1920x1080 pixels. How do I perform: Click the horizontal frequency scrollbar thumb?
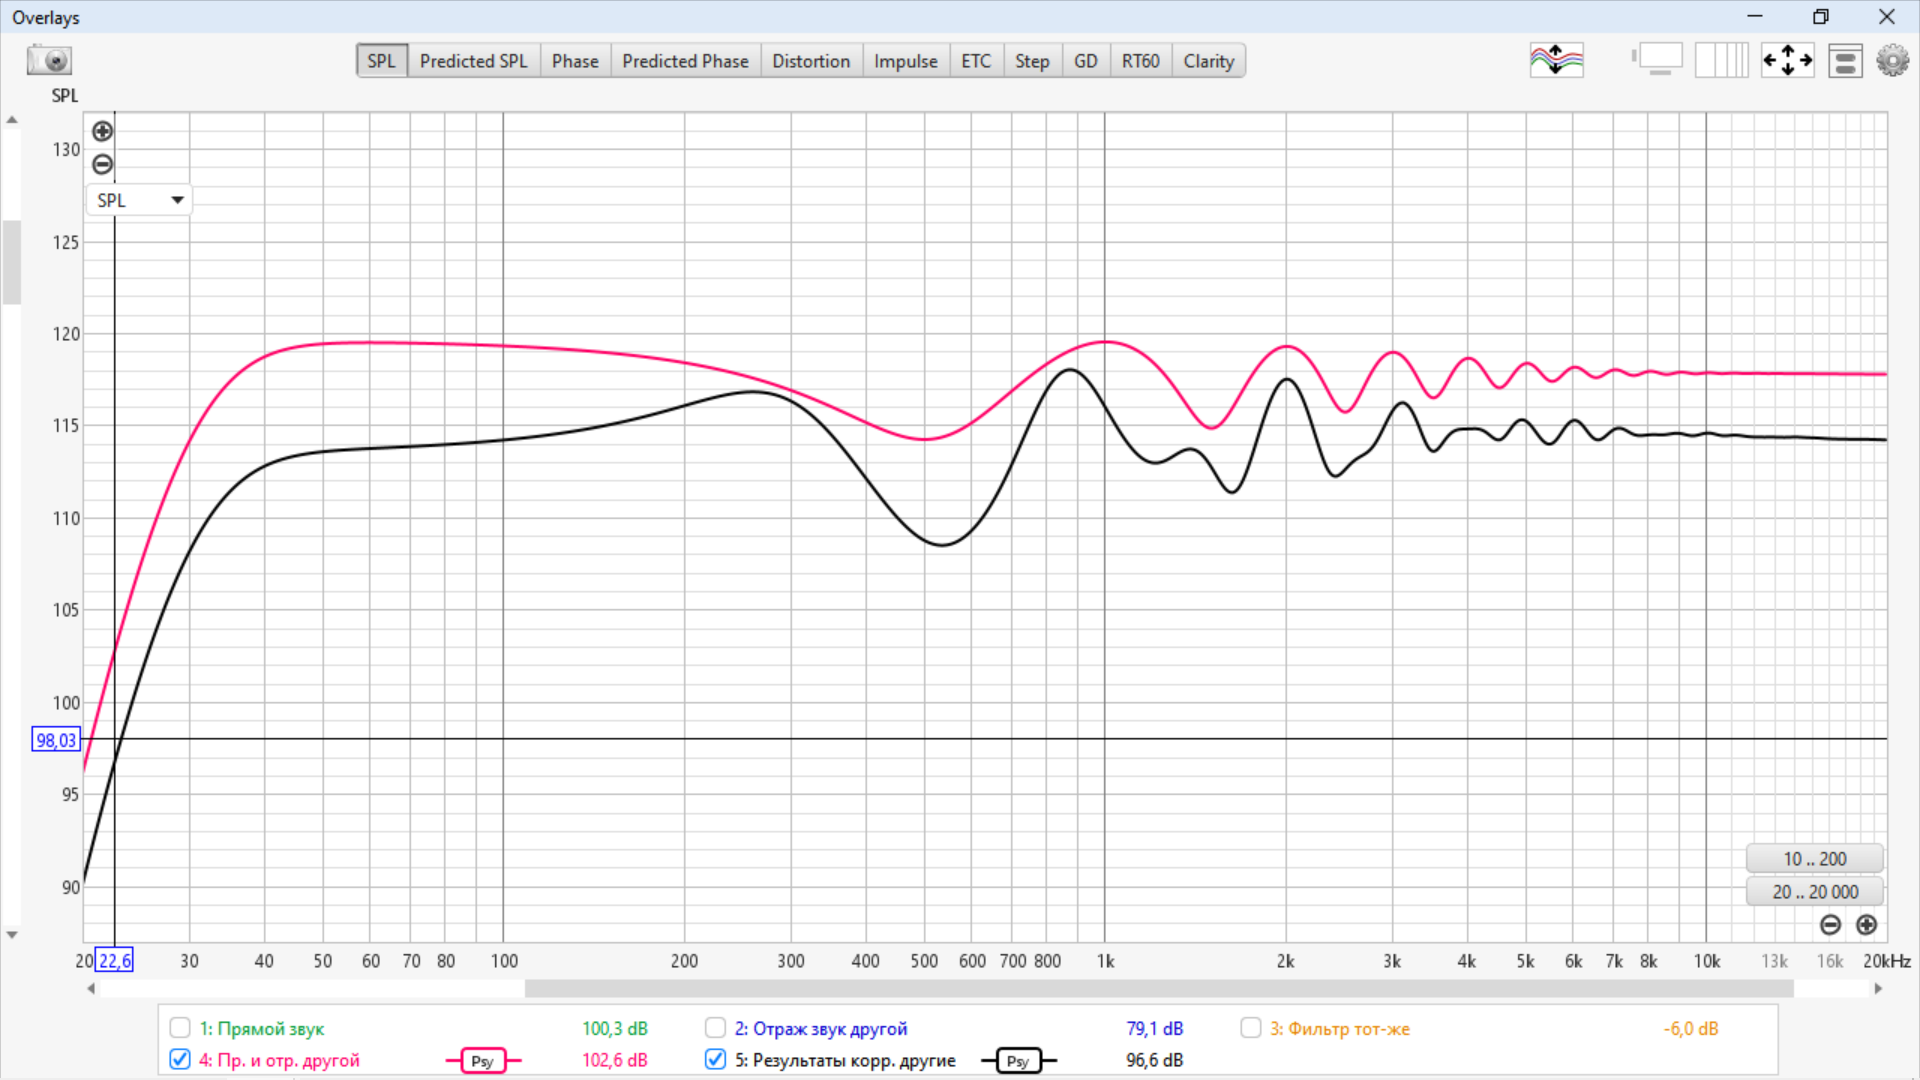click(x=1158, y=989)
